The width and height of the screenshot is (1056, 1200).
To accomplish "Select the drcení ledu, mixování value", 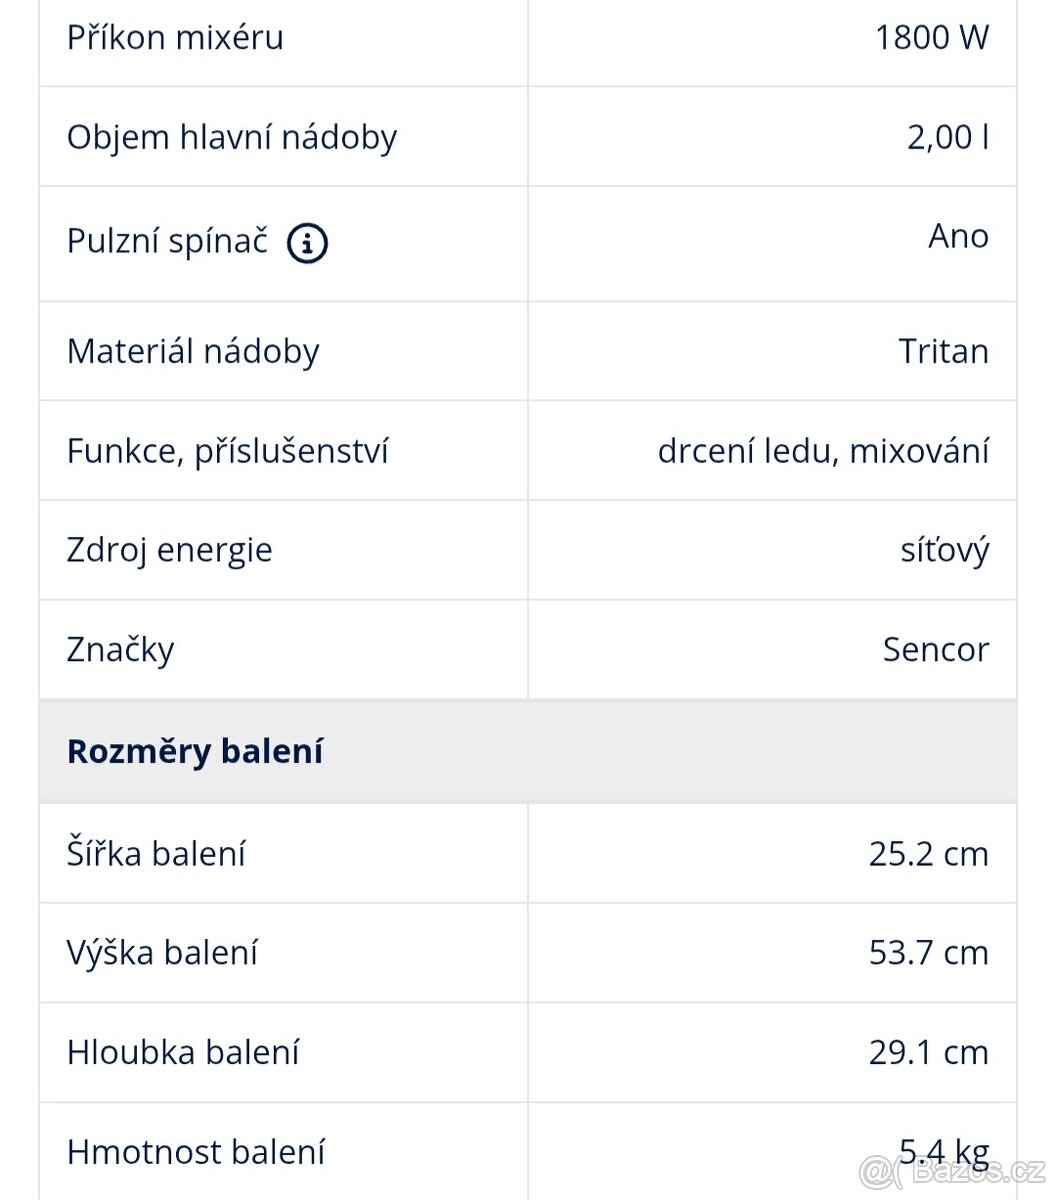I will pos(823,451).
